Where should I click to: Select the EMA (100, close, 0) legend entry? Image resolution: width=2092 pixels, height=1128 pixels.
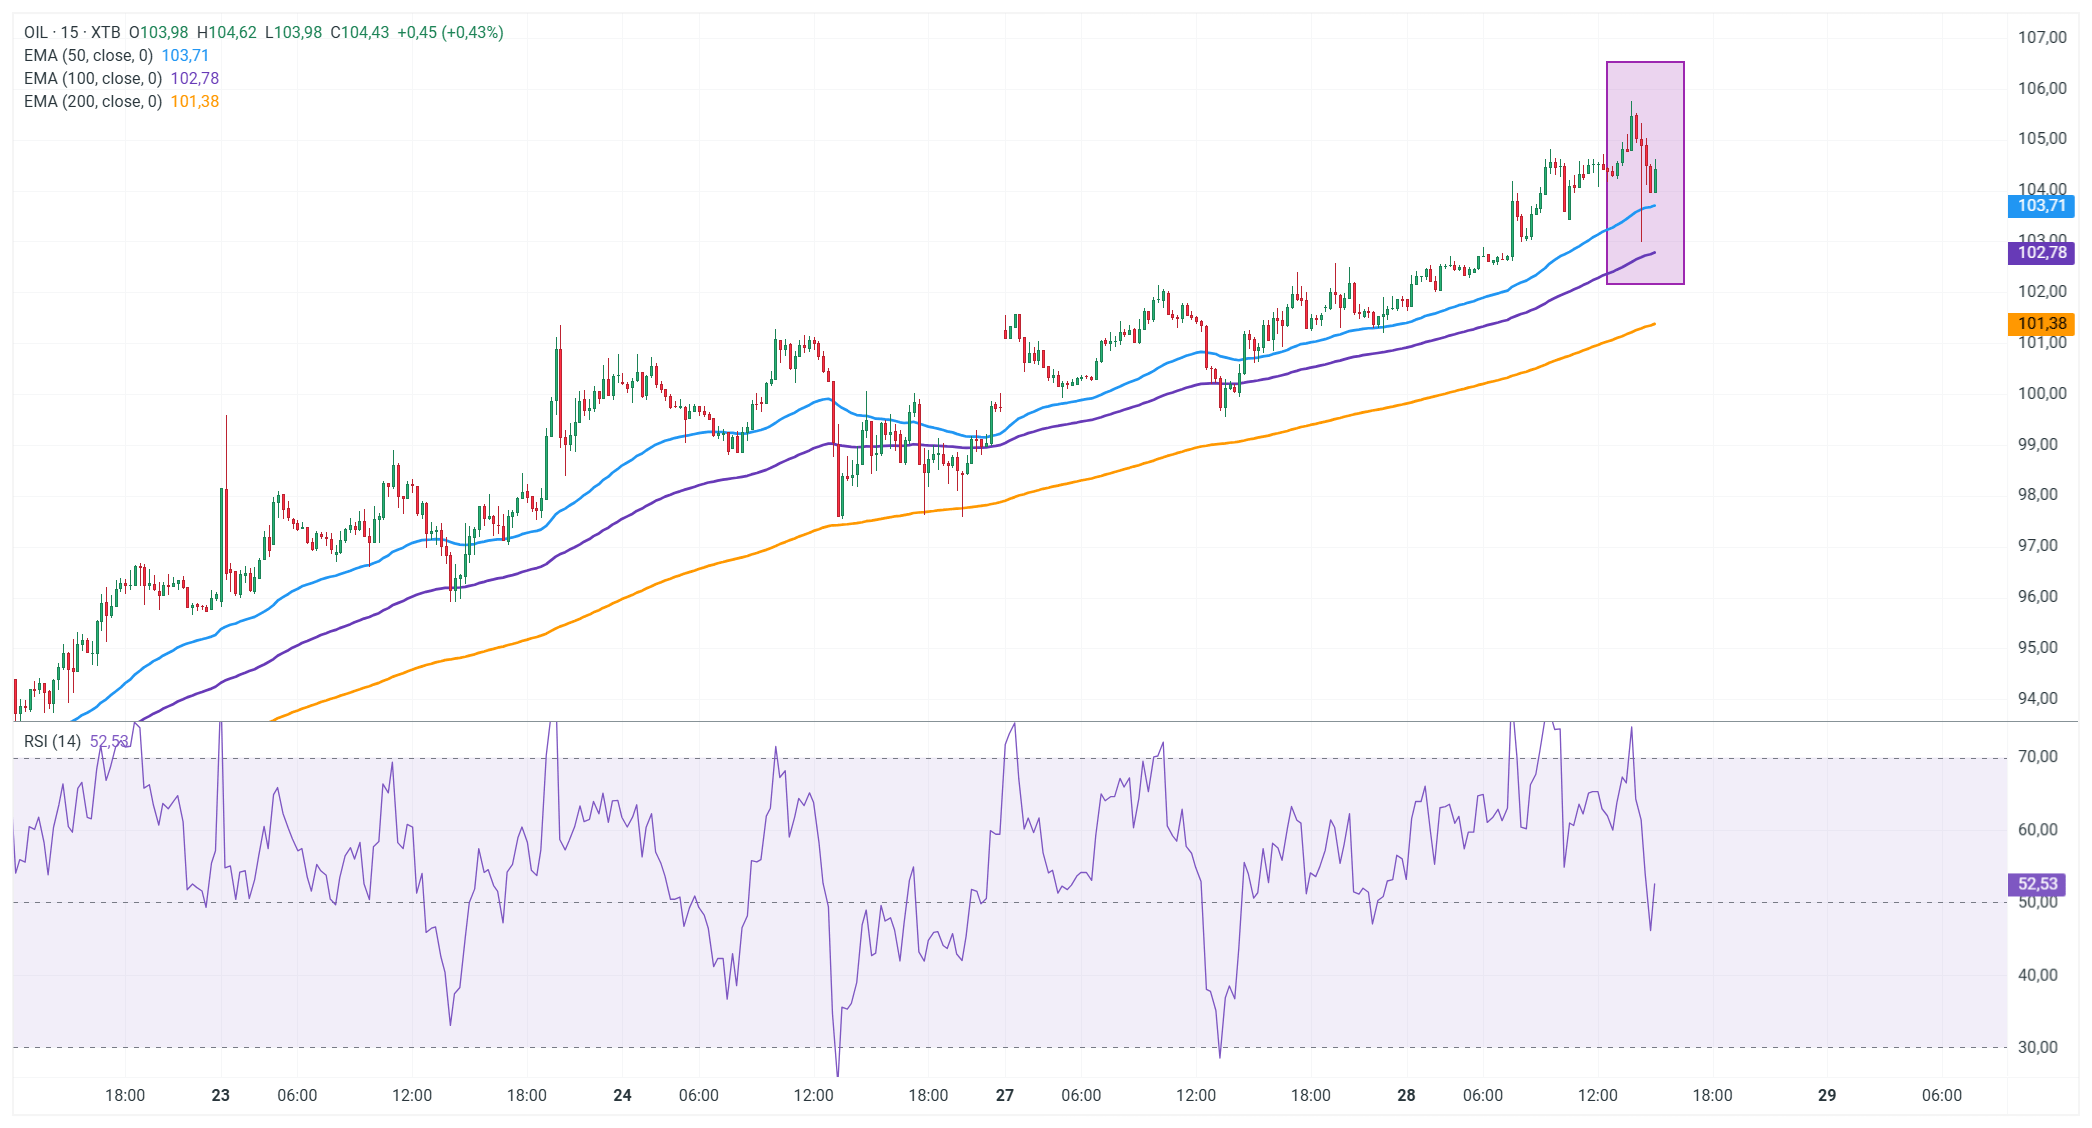(92, 78)
